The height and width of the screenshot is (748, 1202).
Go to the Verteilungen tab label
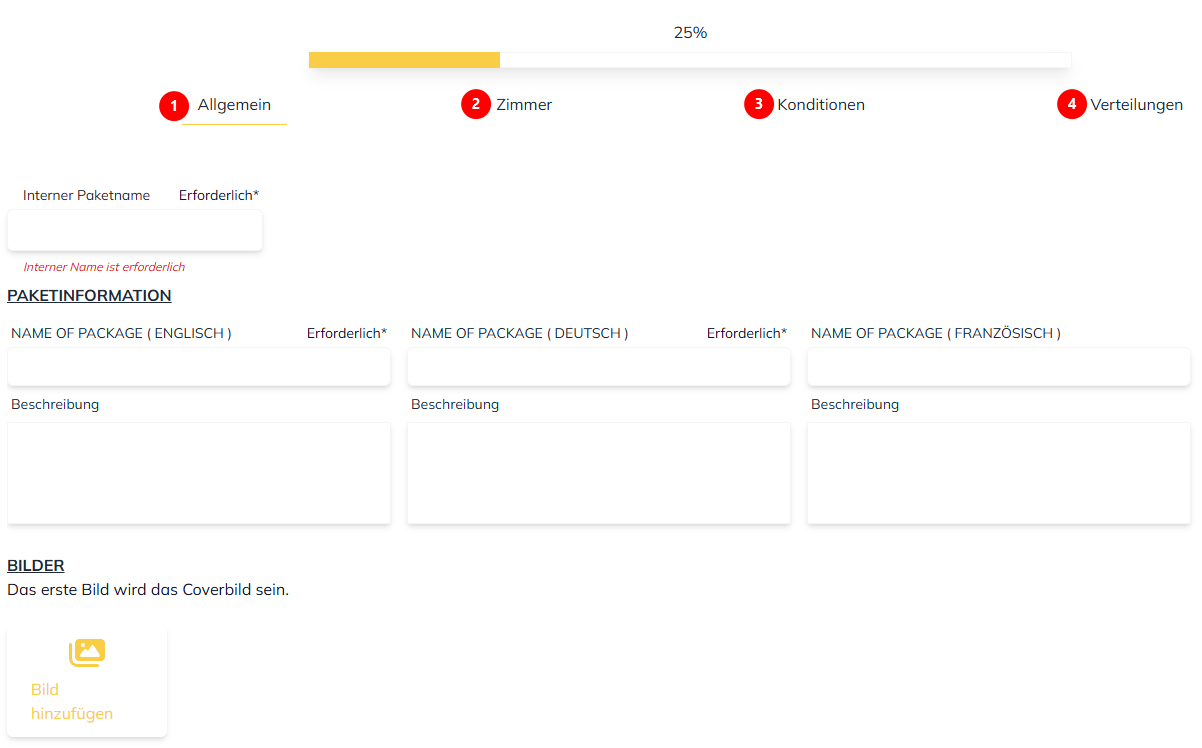pos(1136,105)
